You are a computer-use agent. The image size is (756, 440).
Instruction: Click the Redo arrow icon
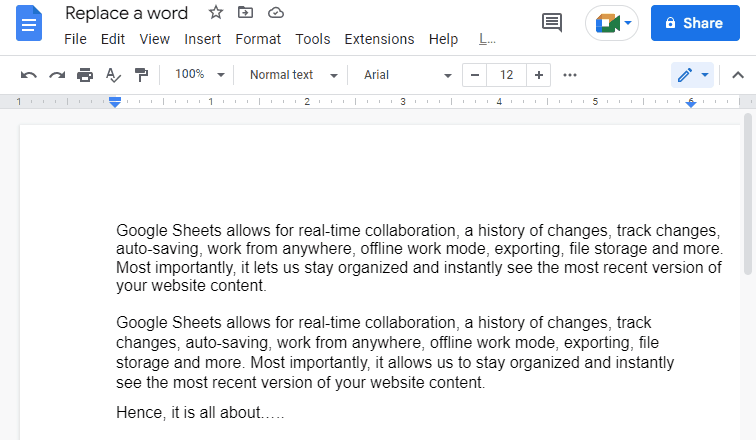tap(57, 75)
